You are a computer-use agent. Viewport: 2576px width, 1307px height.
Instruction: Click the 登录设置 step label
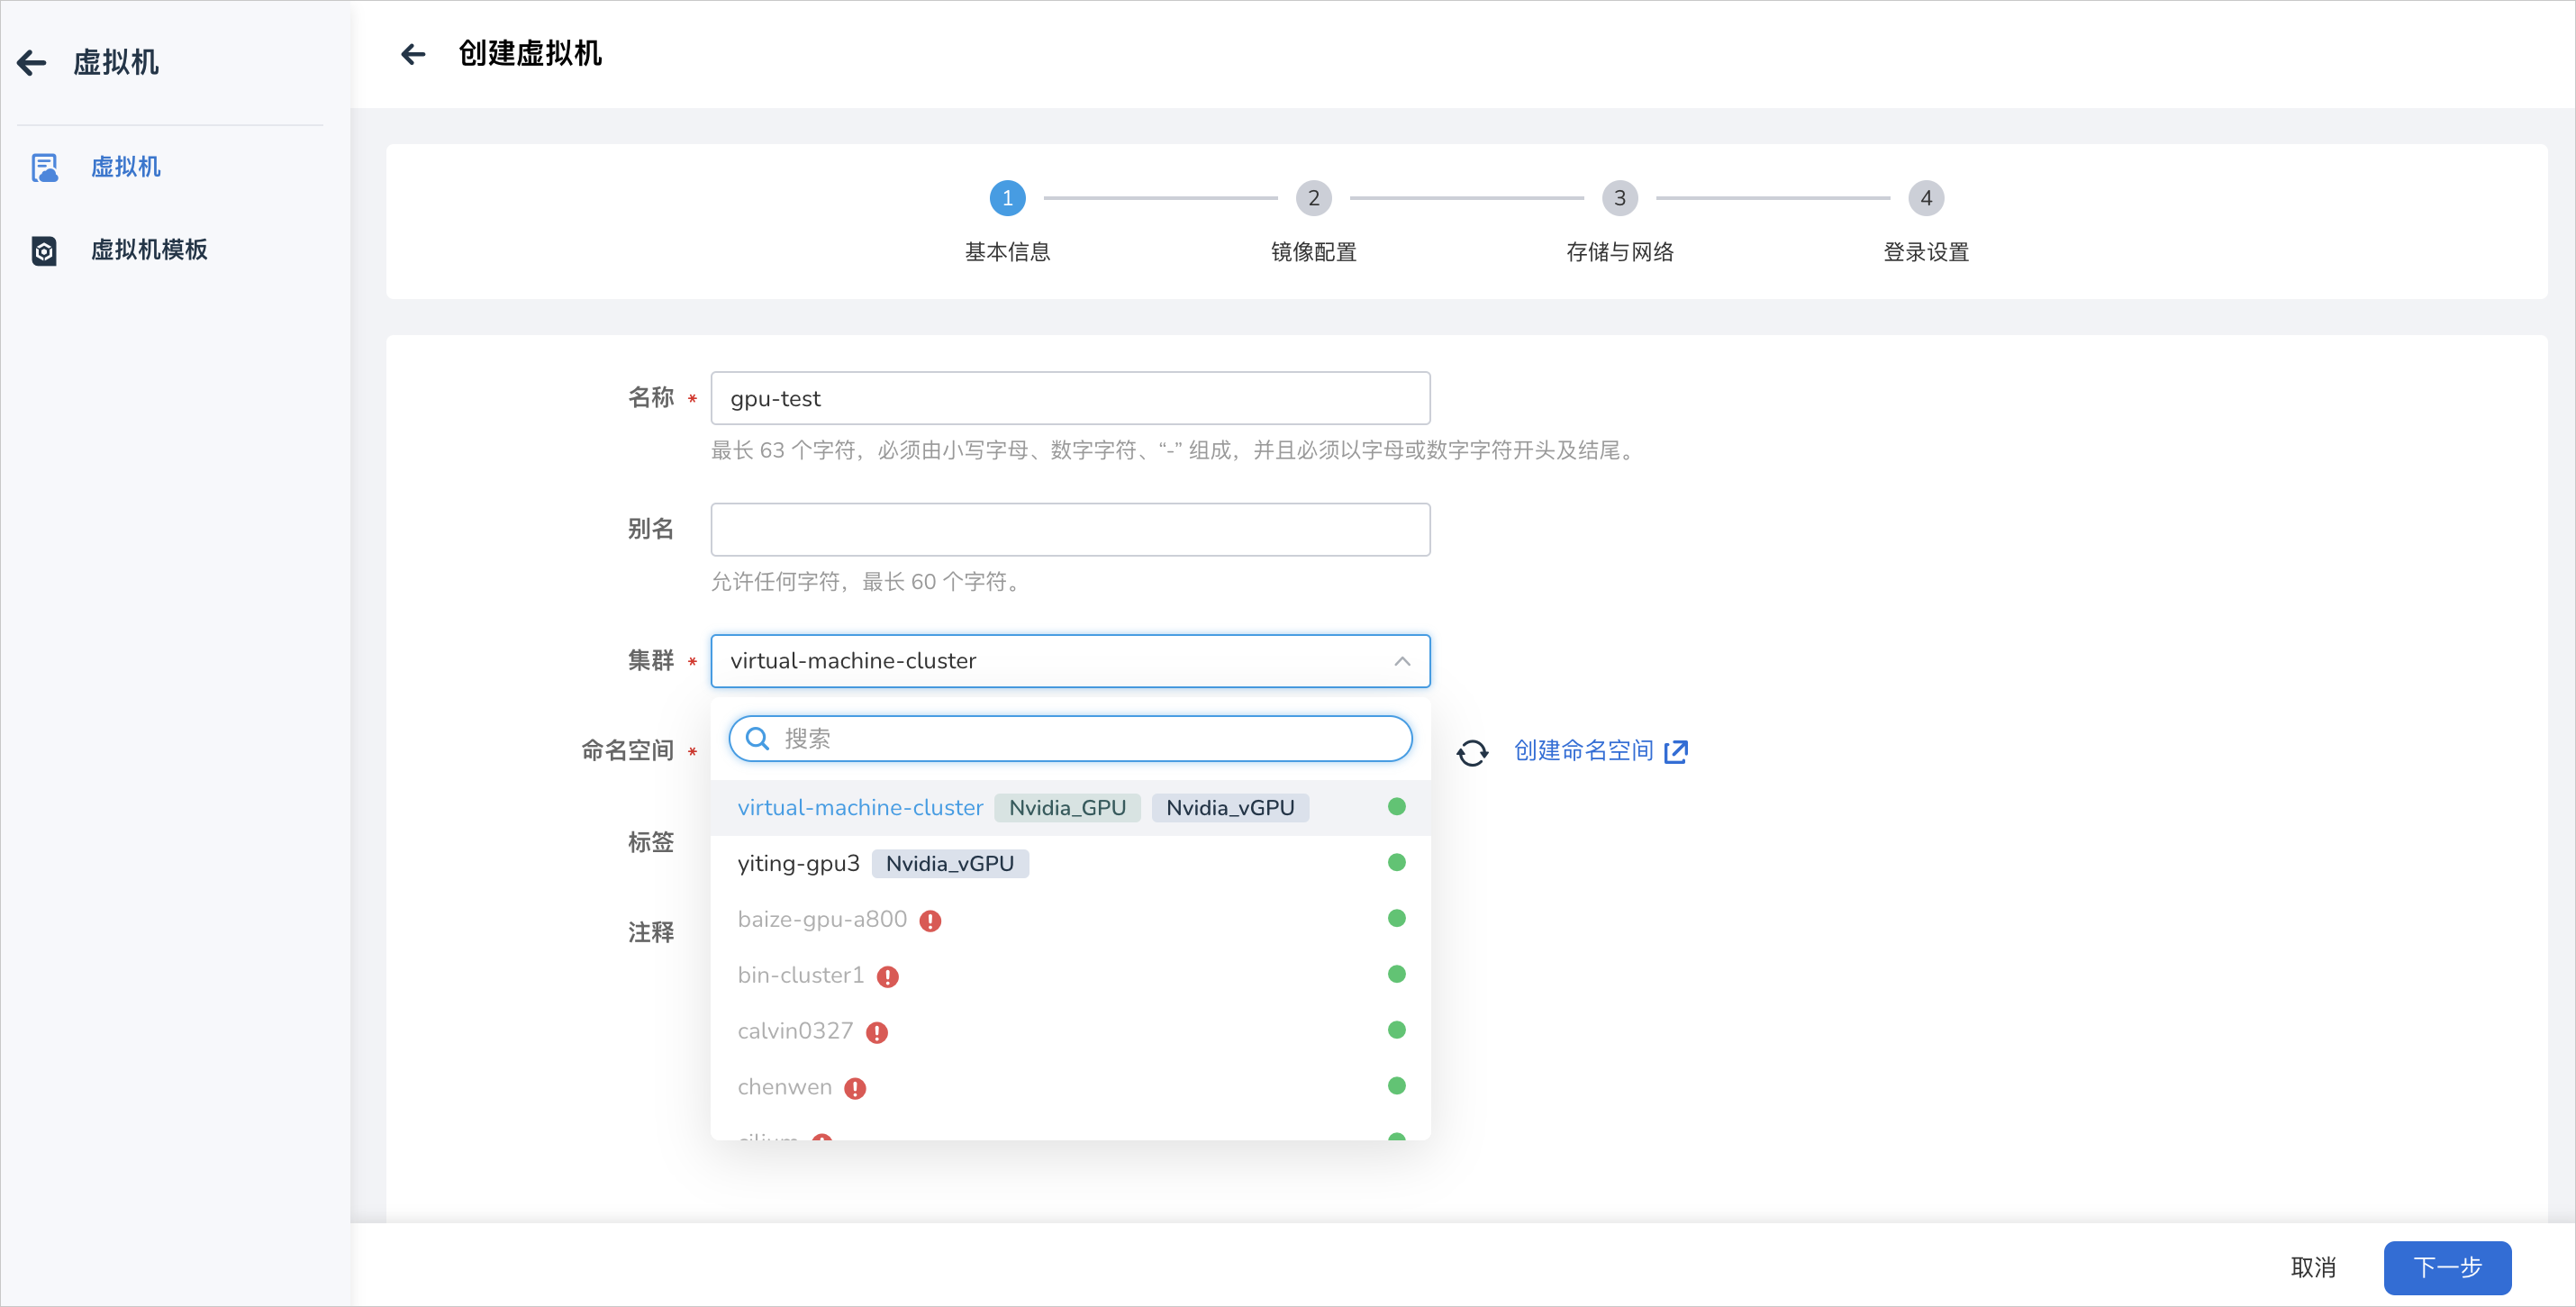1925,252
